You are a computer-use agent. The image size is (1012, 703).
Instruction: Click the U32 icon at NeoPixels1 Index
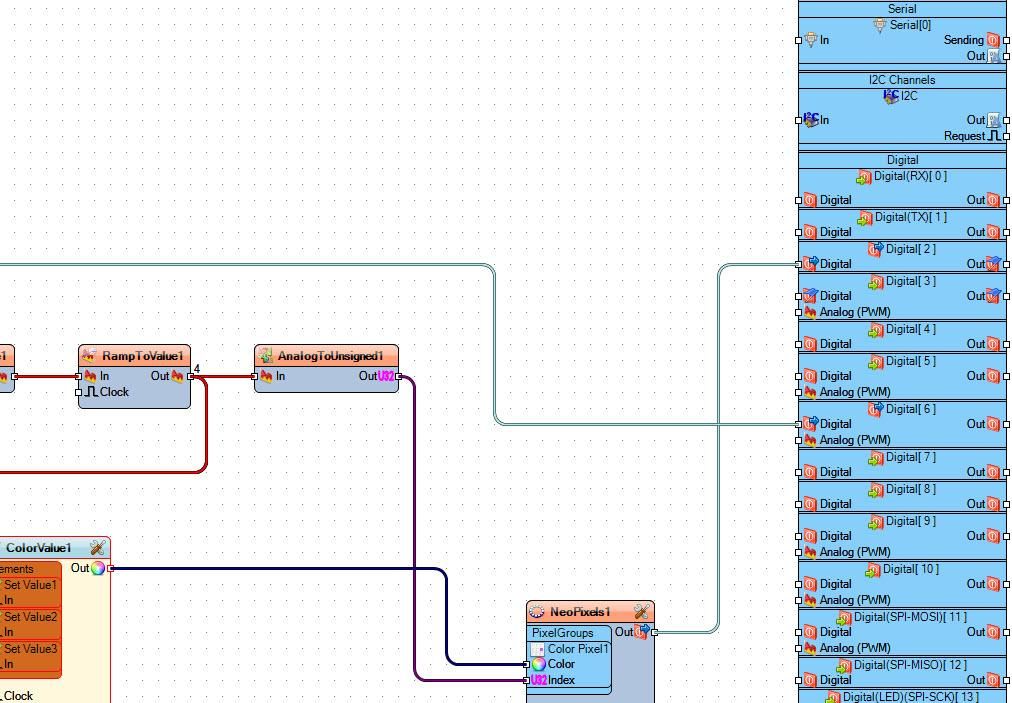538,680
